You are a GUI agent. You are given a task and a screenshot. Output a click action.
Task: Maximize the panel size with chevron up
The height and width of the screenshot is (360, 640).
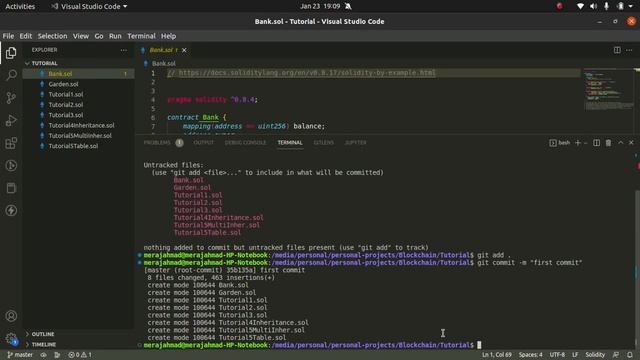point(620,142)
